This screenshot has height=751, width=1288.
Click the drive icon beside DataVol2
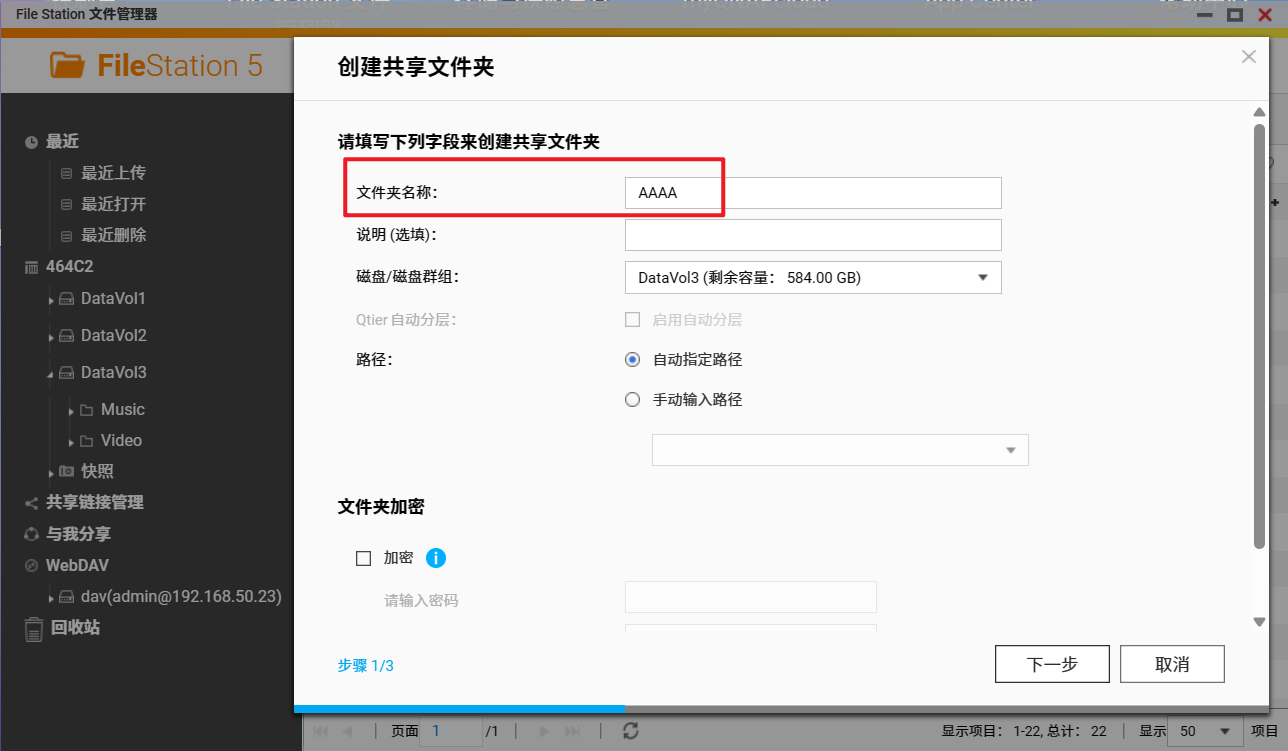coord(66,336)
